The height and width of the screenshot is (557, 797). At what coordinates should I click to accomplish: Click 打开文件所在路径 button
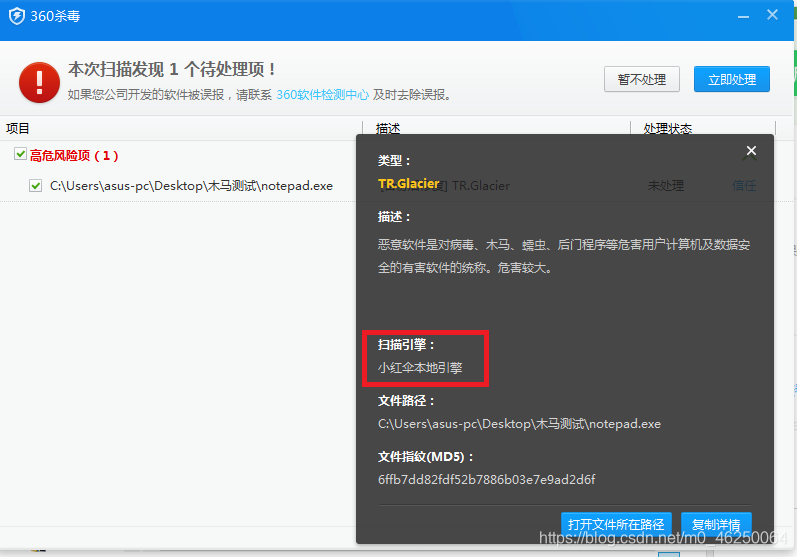coord(616,524)
